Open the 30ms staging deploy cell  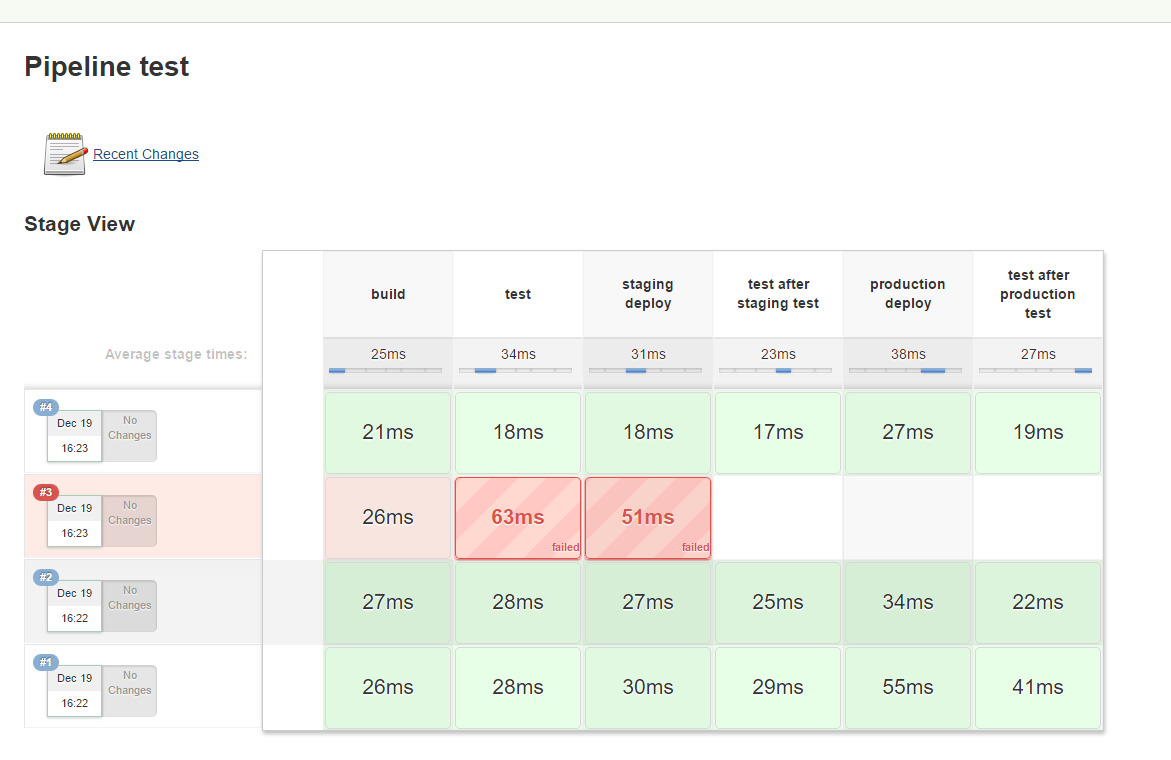point(648,688)
